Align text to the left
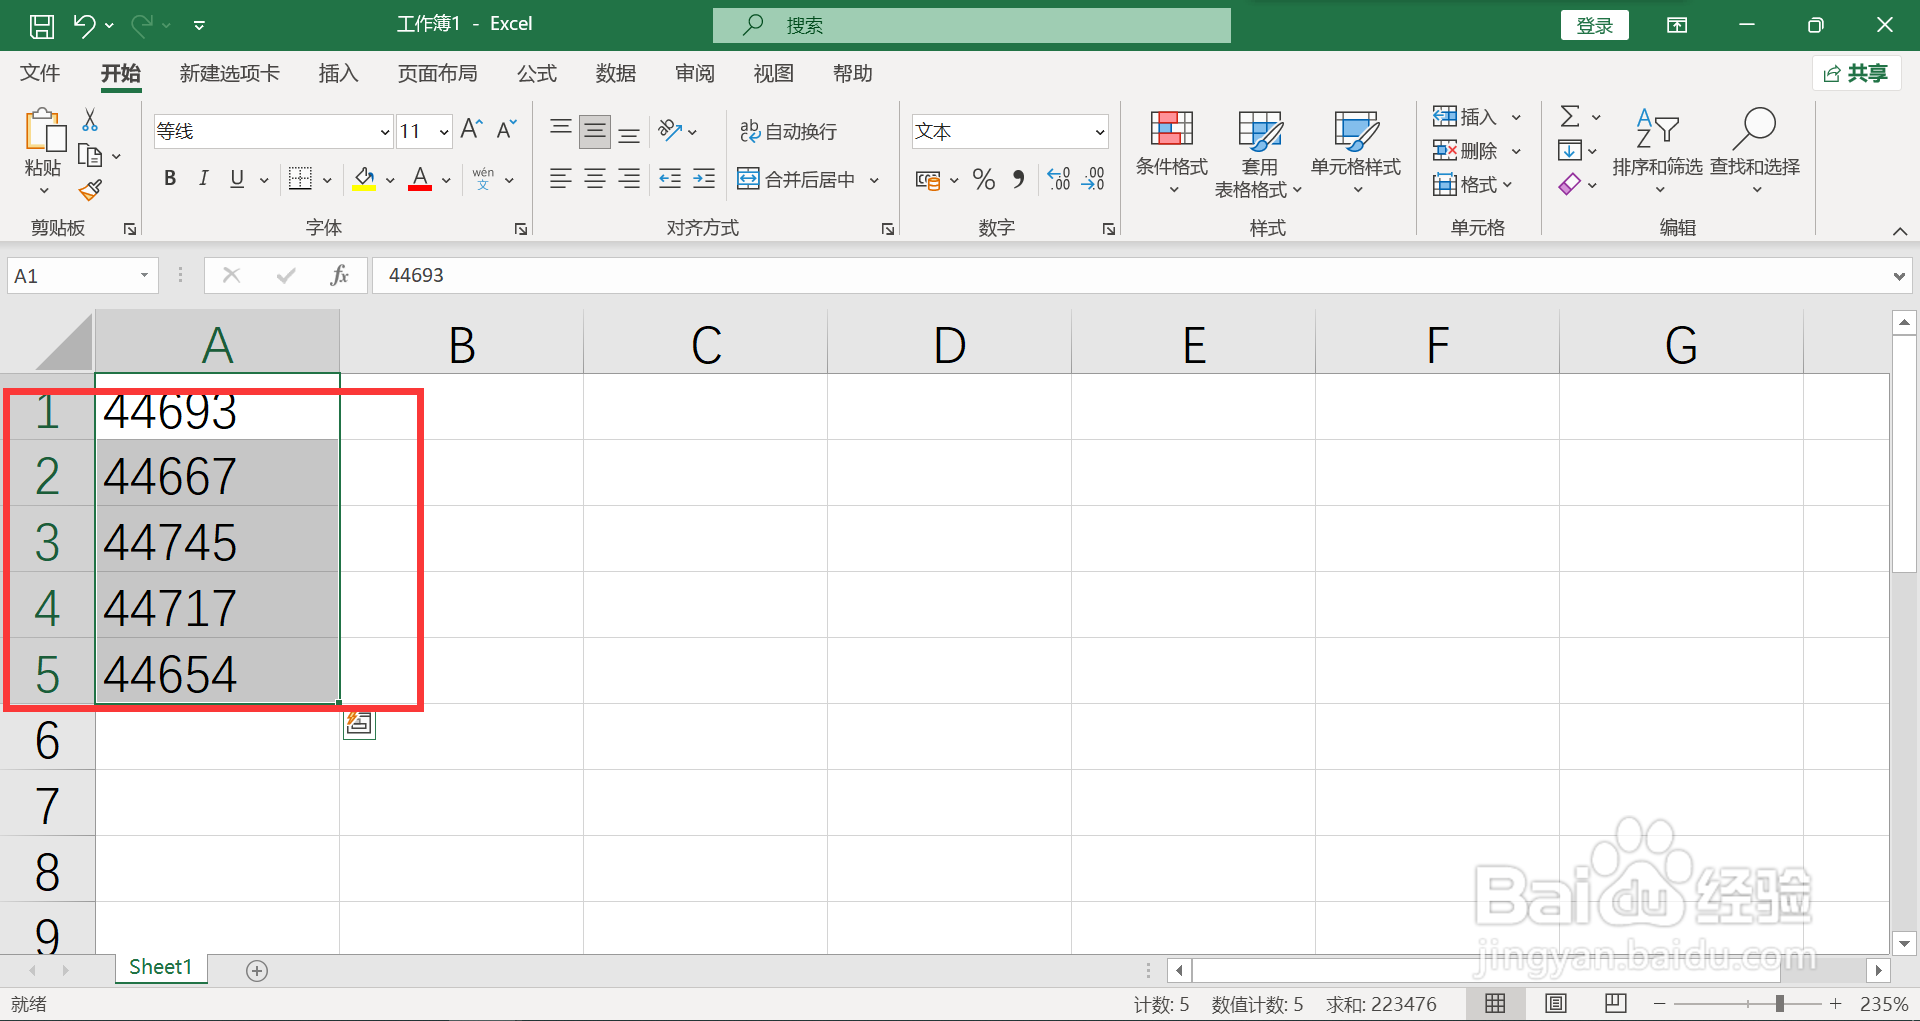1920x1021 pixels. coord(561,179)
